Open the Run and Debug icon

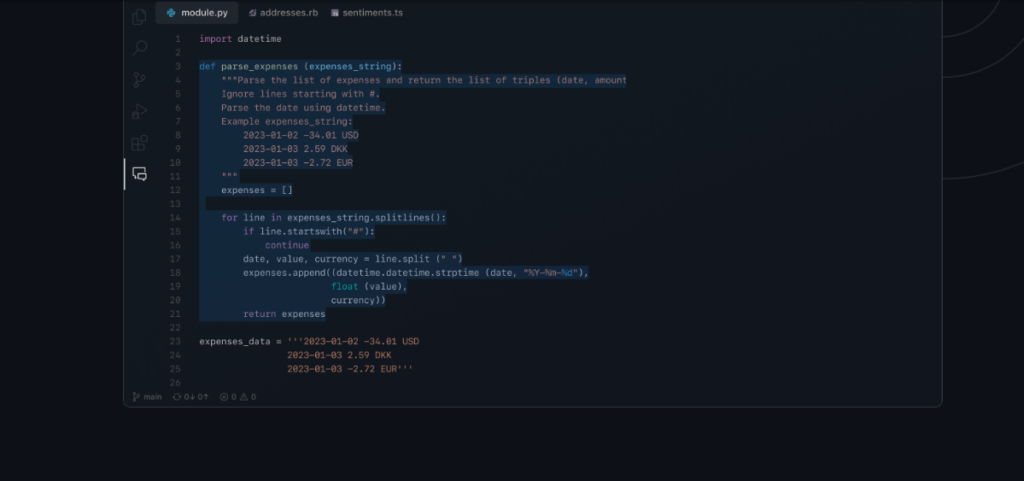140,111
